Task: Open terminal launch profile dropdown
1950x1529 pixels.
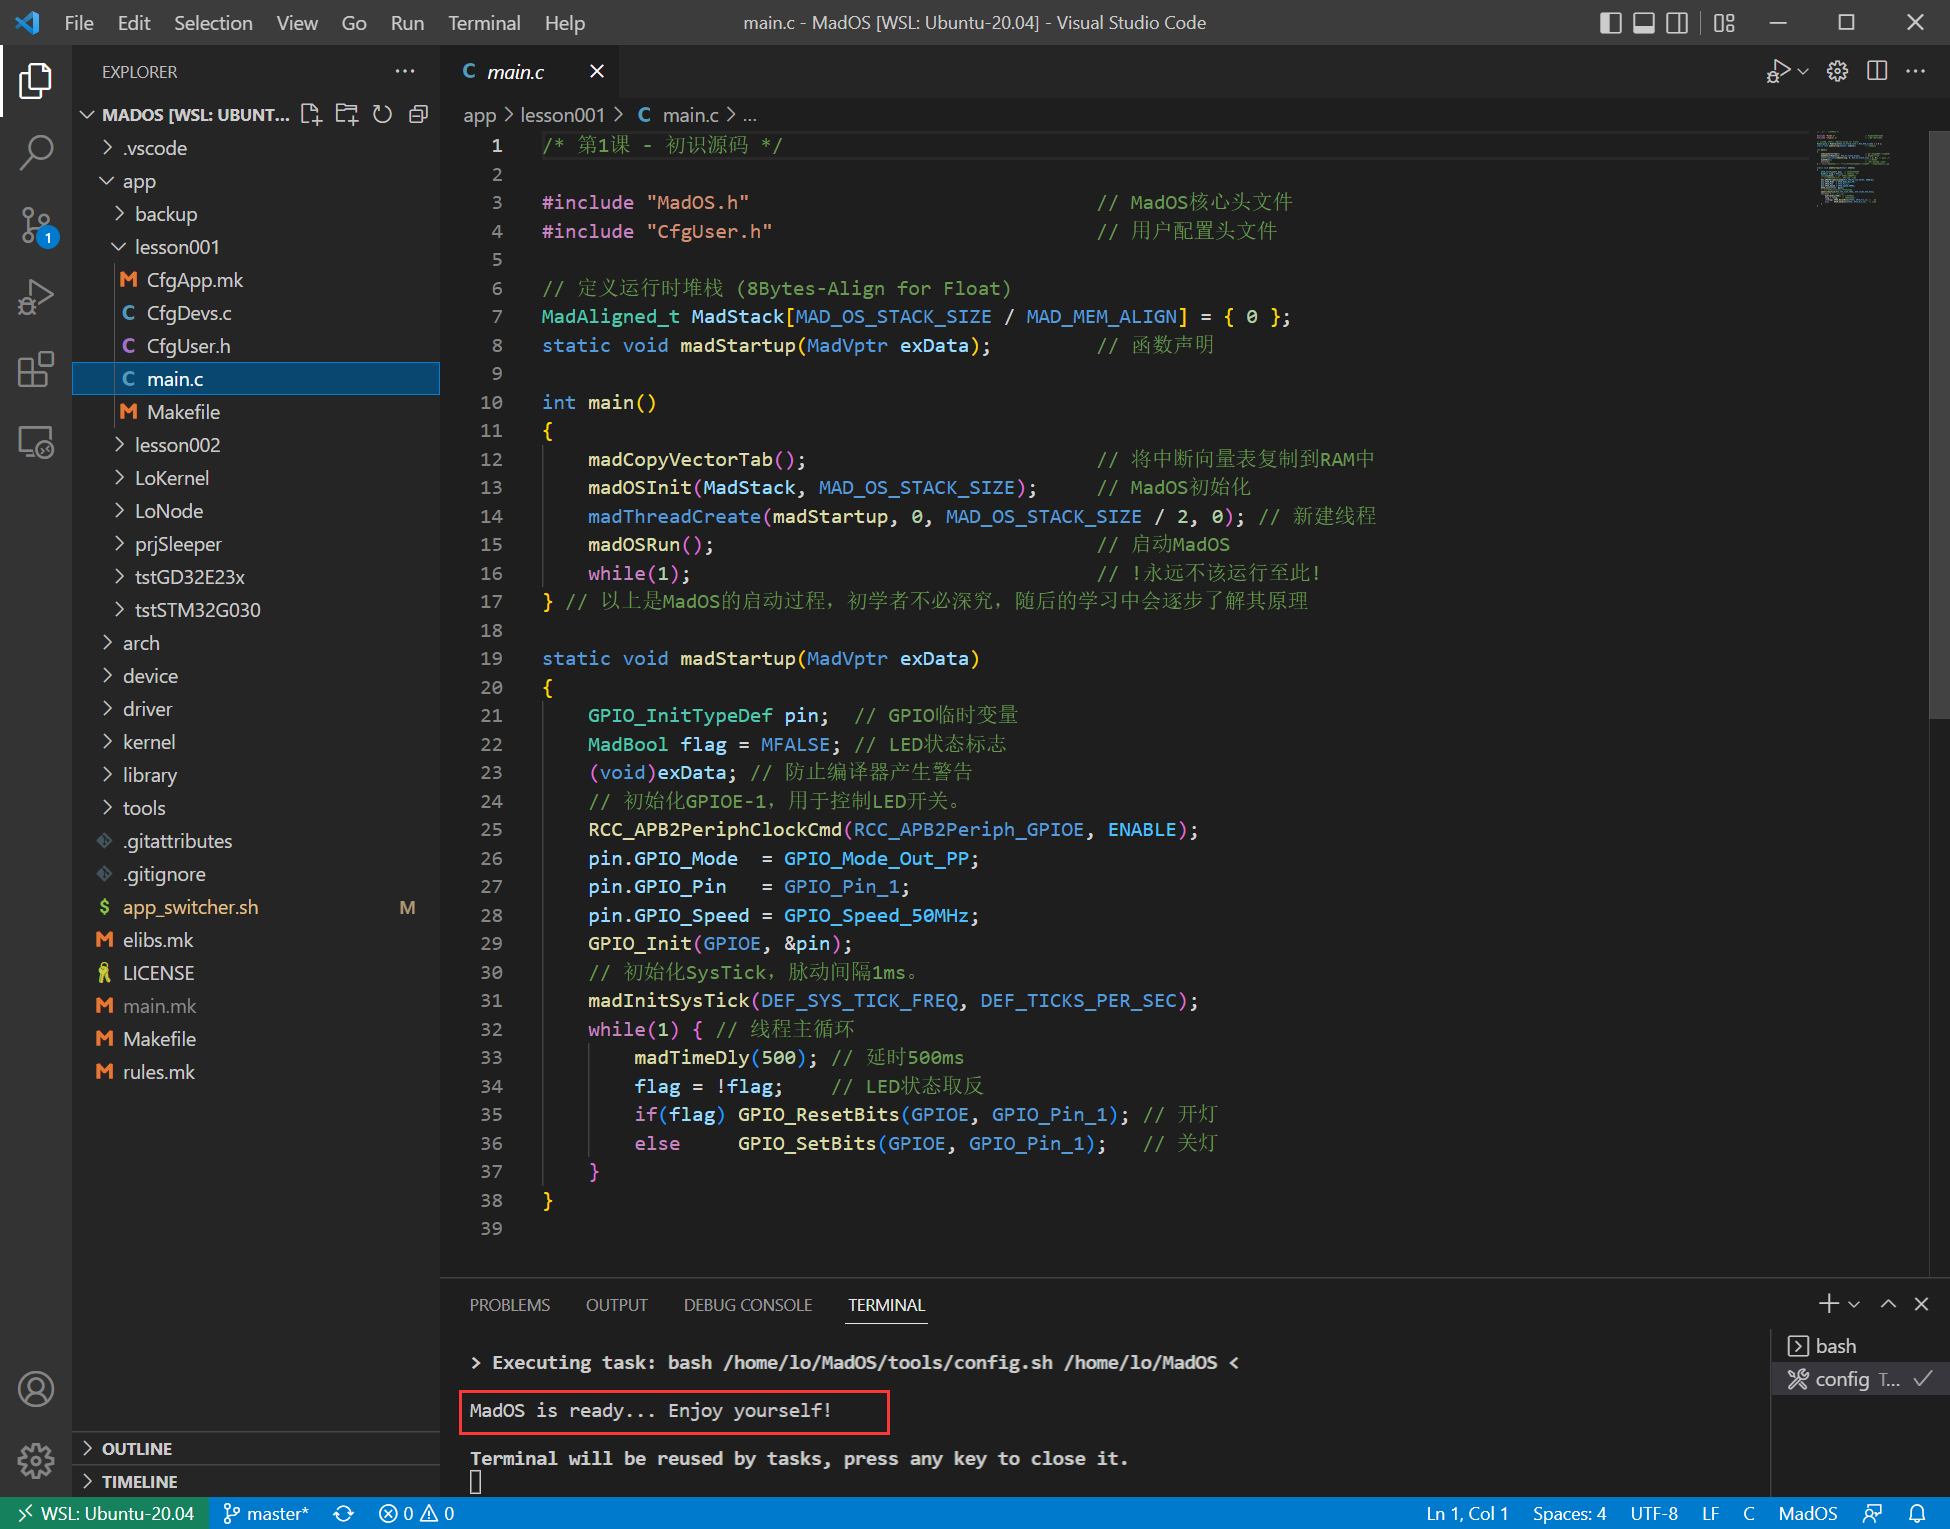Action: click(1854, 1304)
